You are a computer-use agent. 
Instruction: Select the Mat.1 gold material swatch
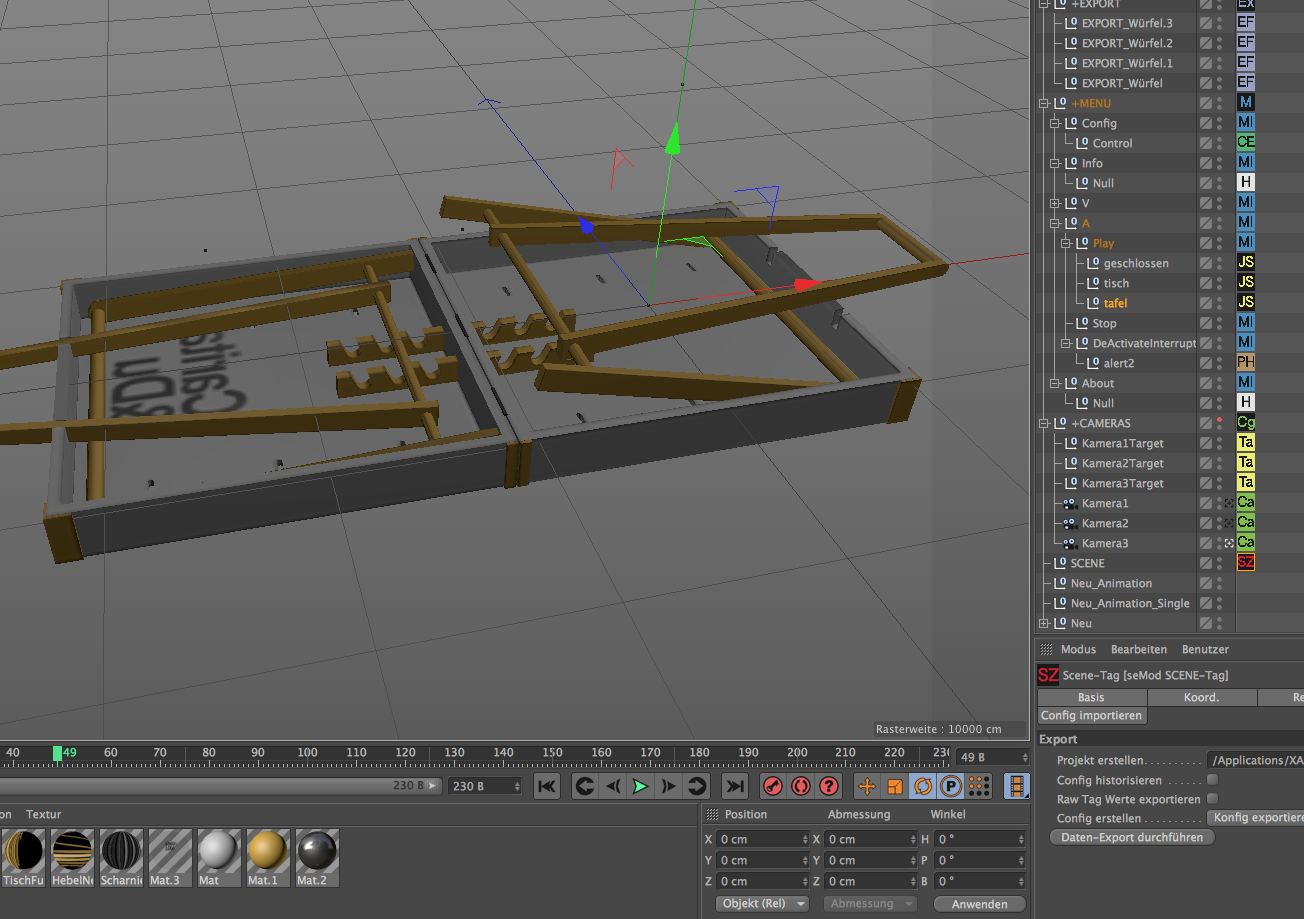[268, 852]
